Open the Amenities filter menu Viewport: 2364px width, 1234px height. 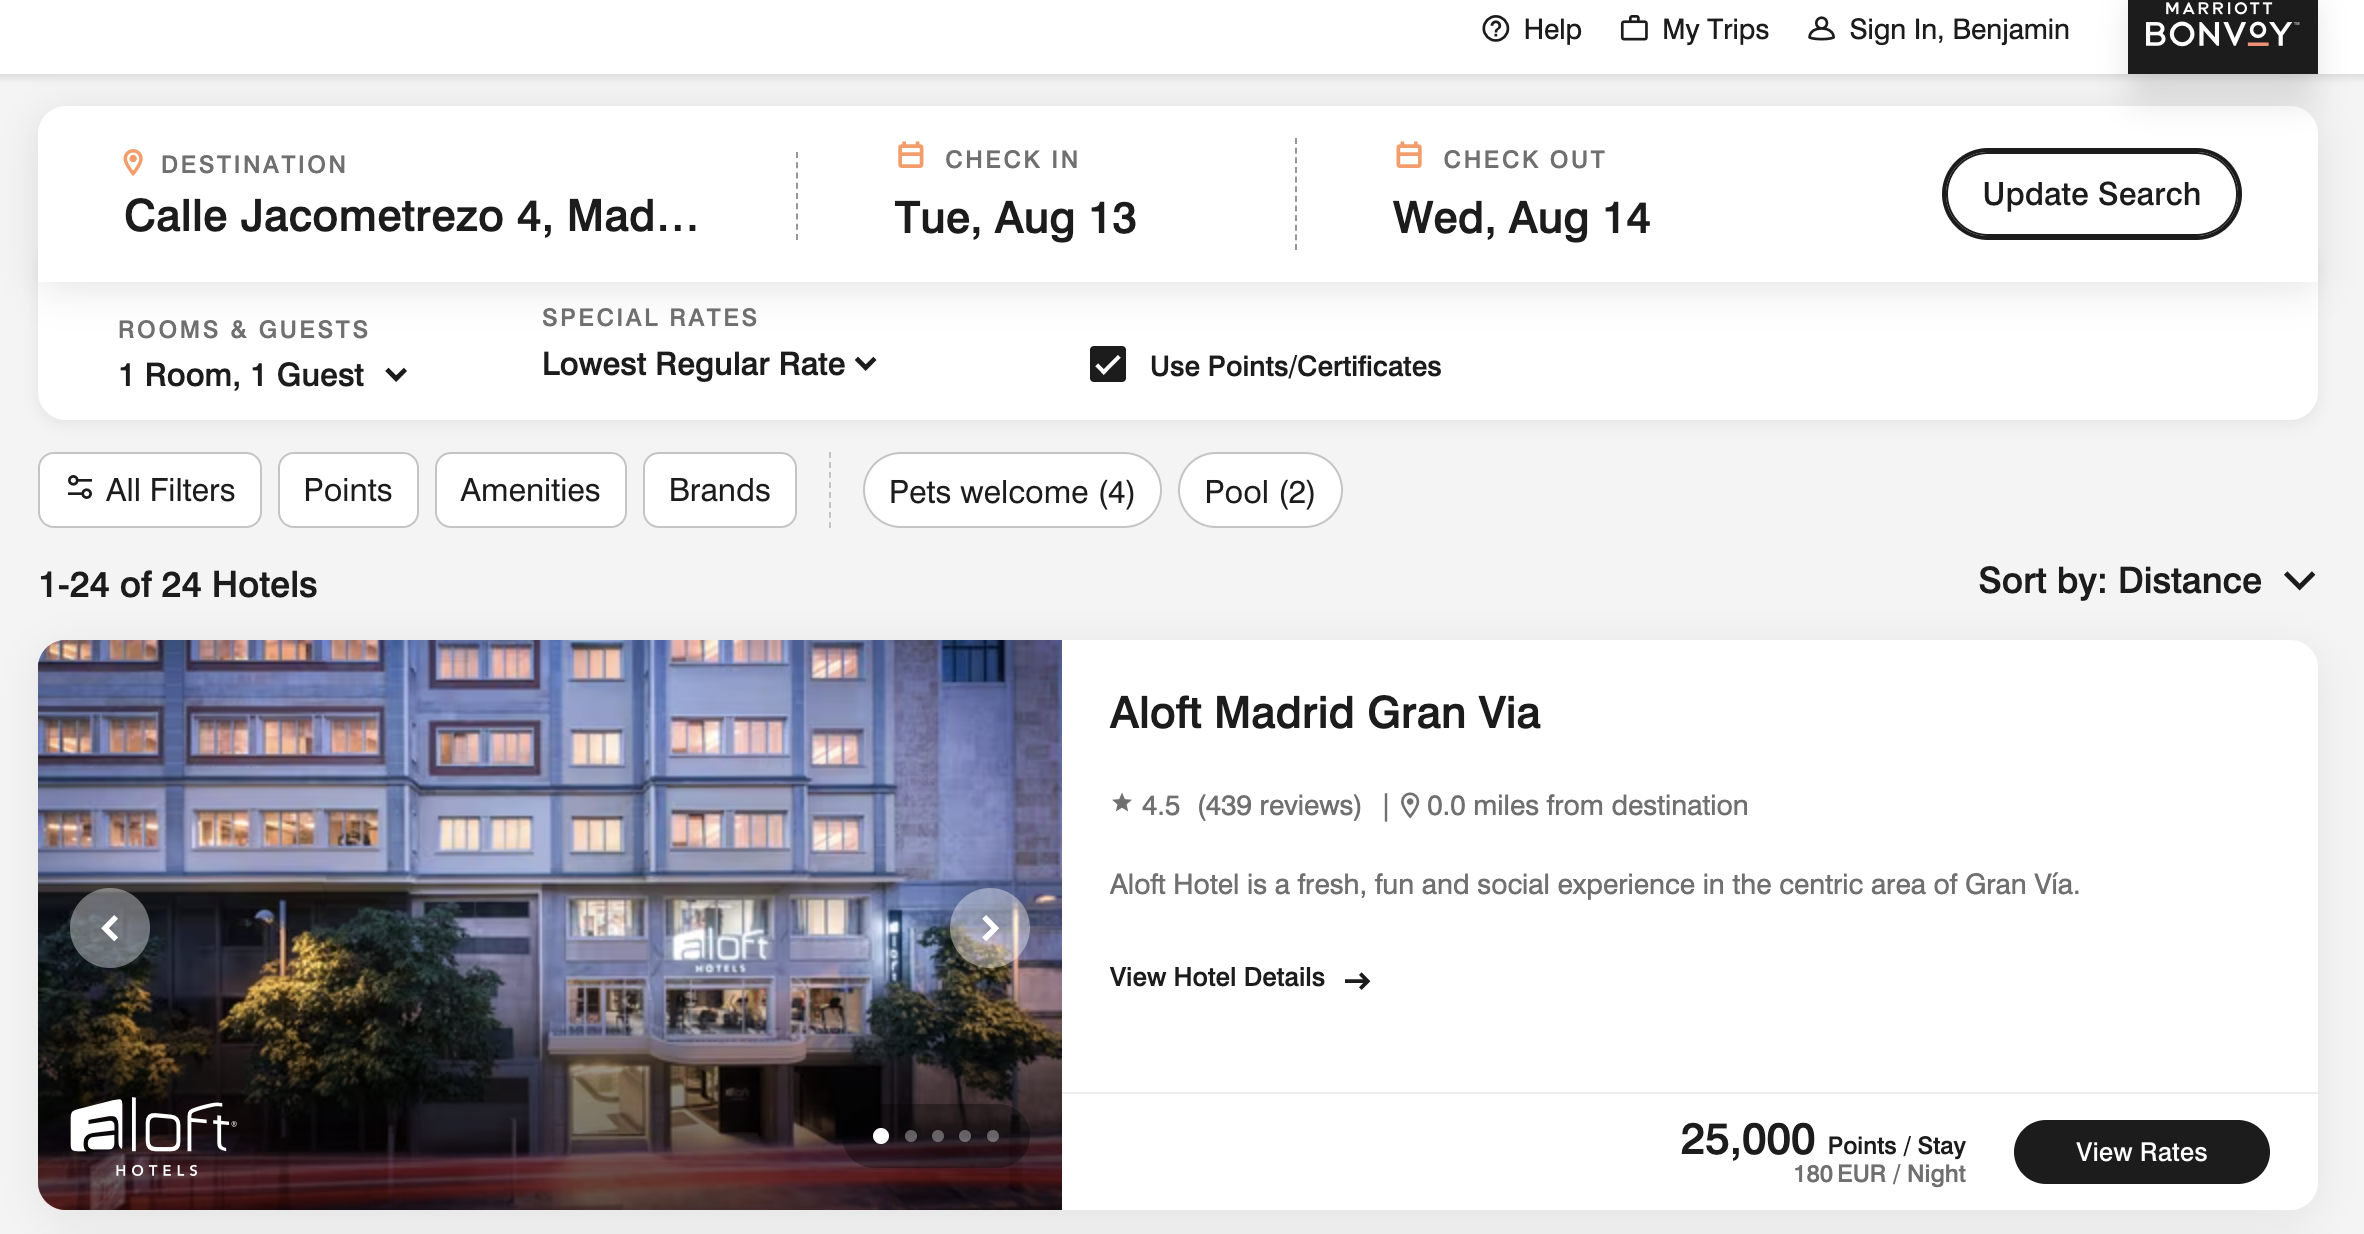tap(530, 490)
